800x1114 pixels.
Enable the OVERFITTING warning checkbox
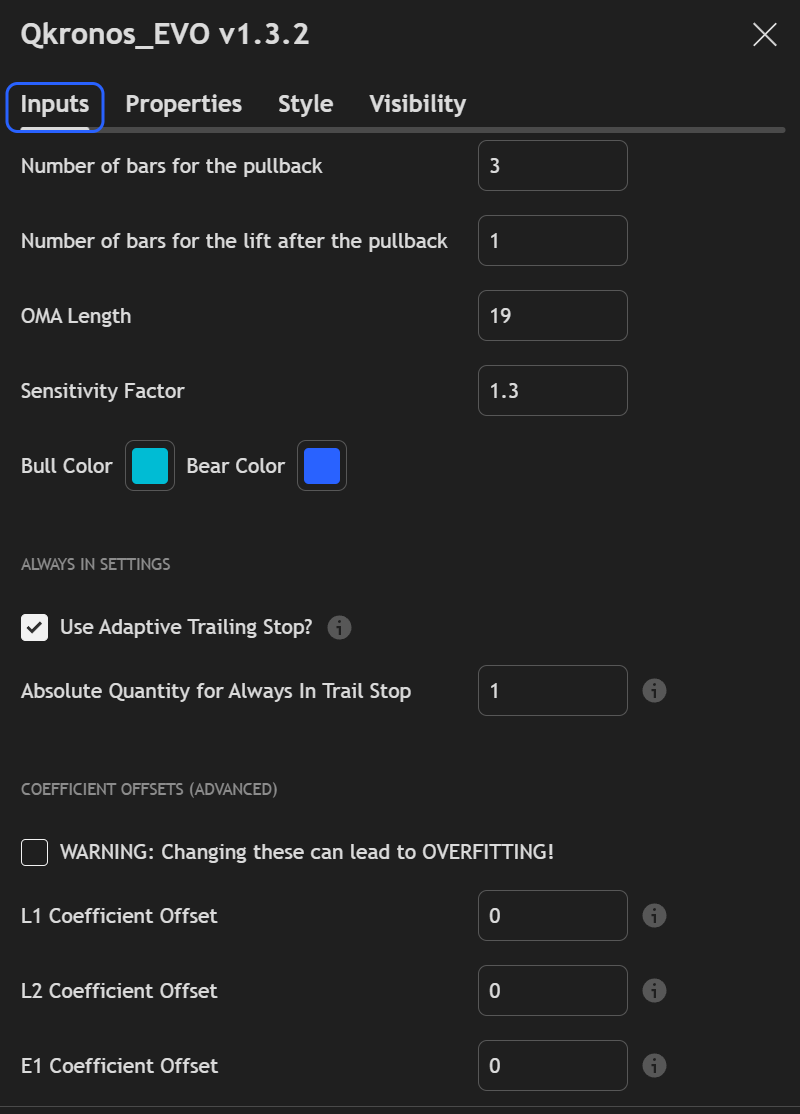(35, 853)
